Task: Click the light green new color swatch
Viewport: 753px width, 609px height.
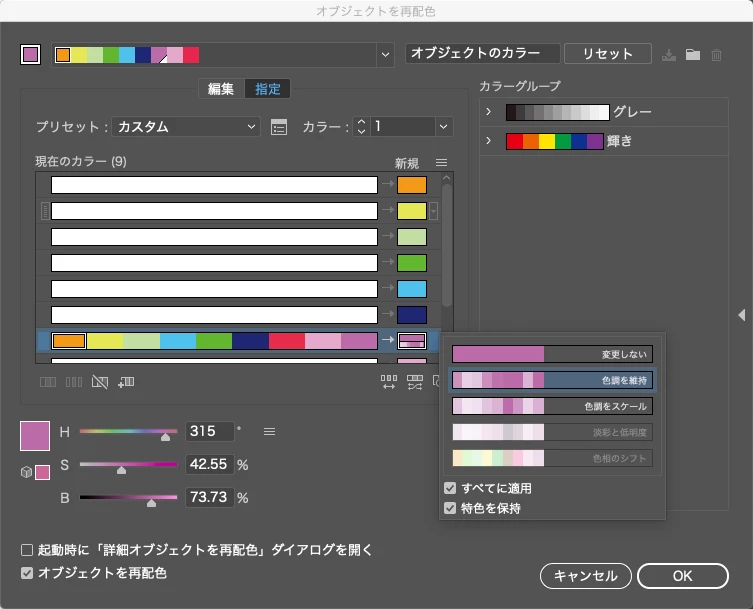Action: (412, 237)
